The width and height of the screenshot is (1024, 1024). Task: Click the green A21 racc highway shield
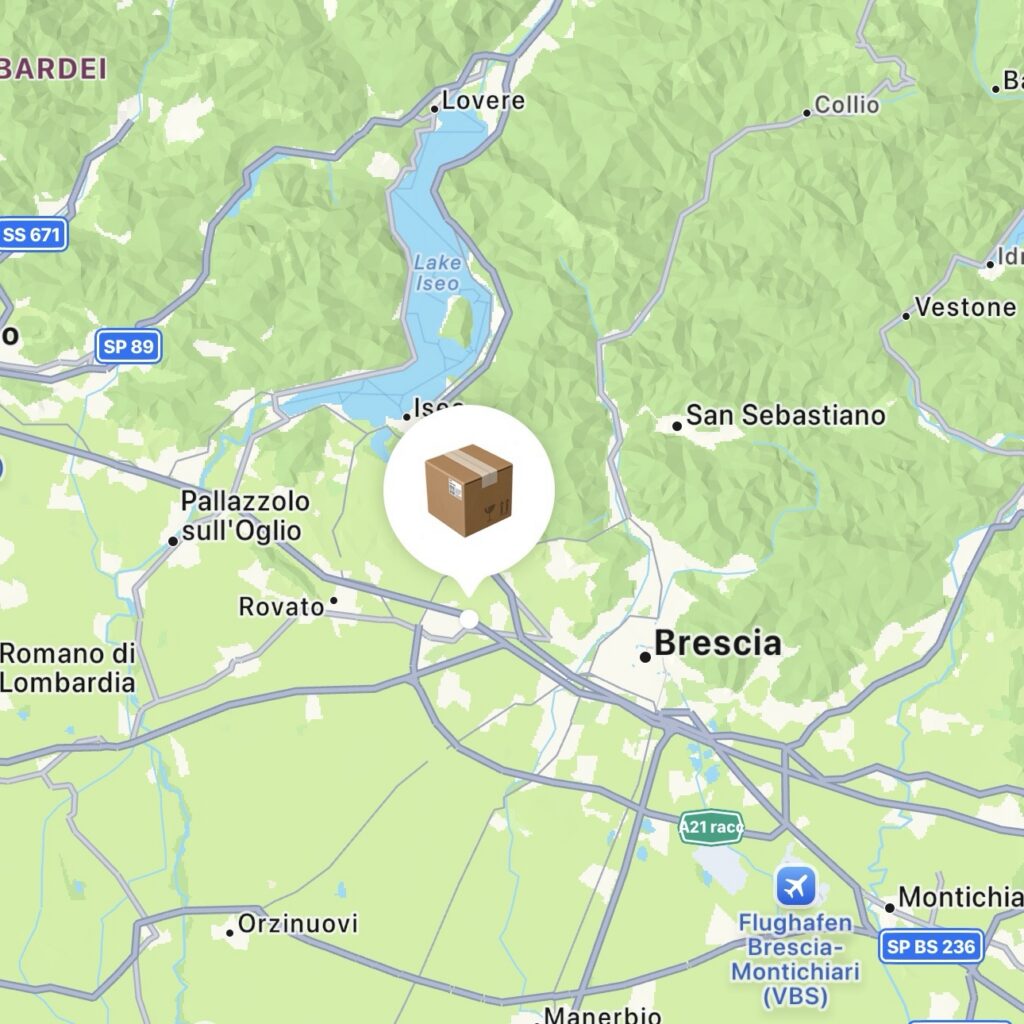[x=711, y=827]
